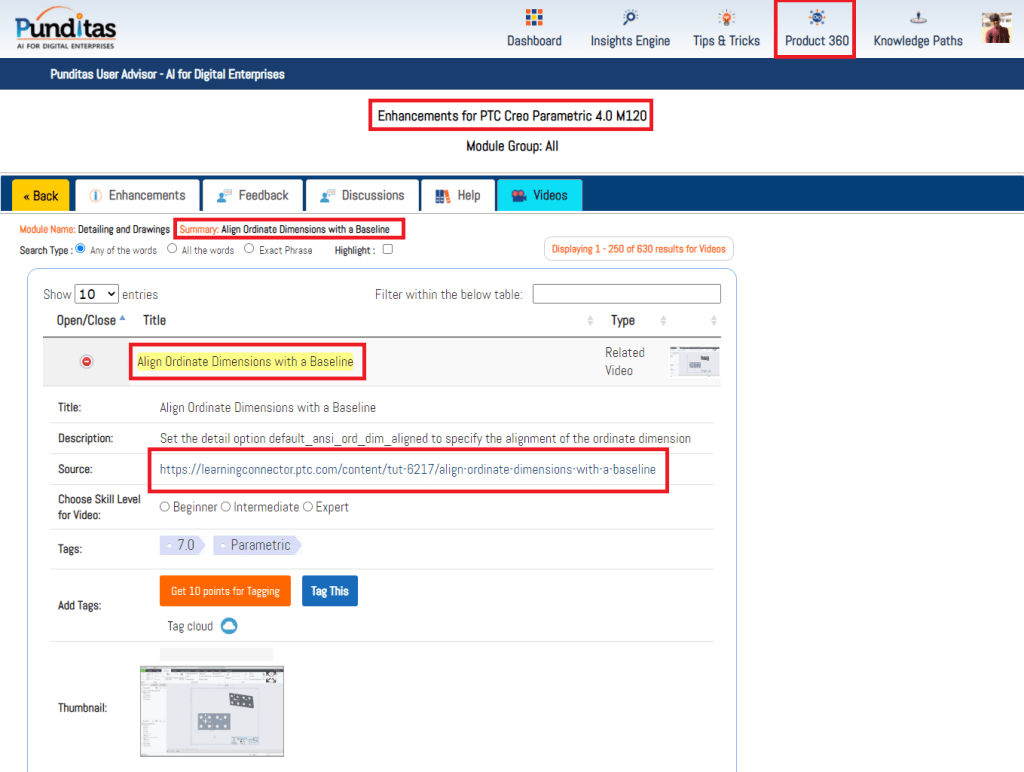Sort table by Title column

(155, 320)
